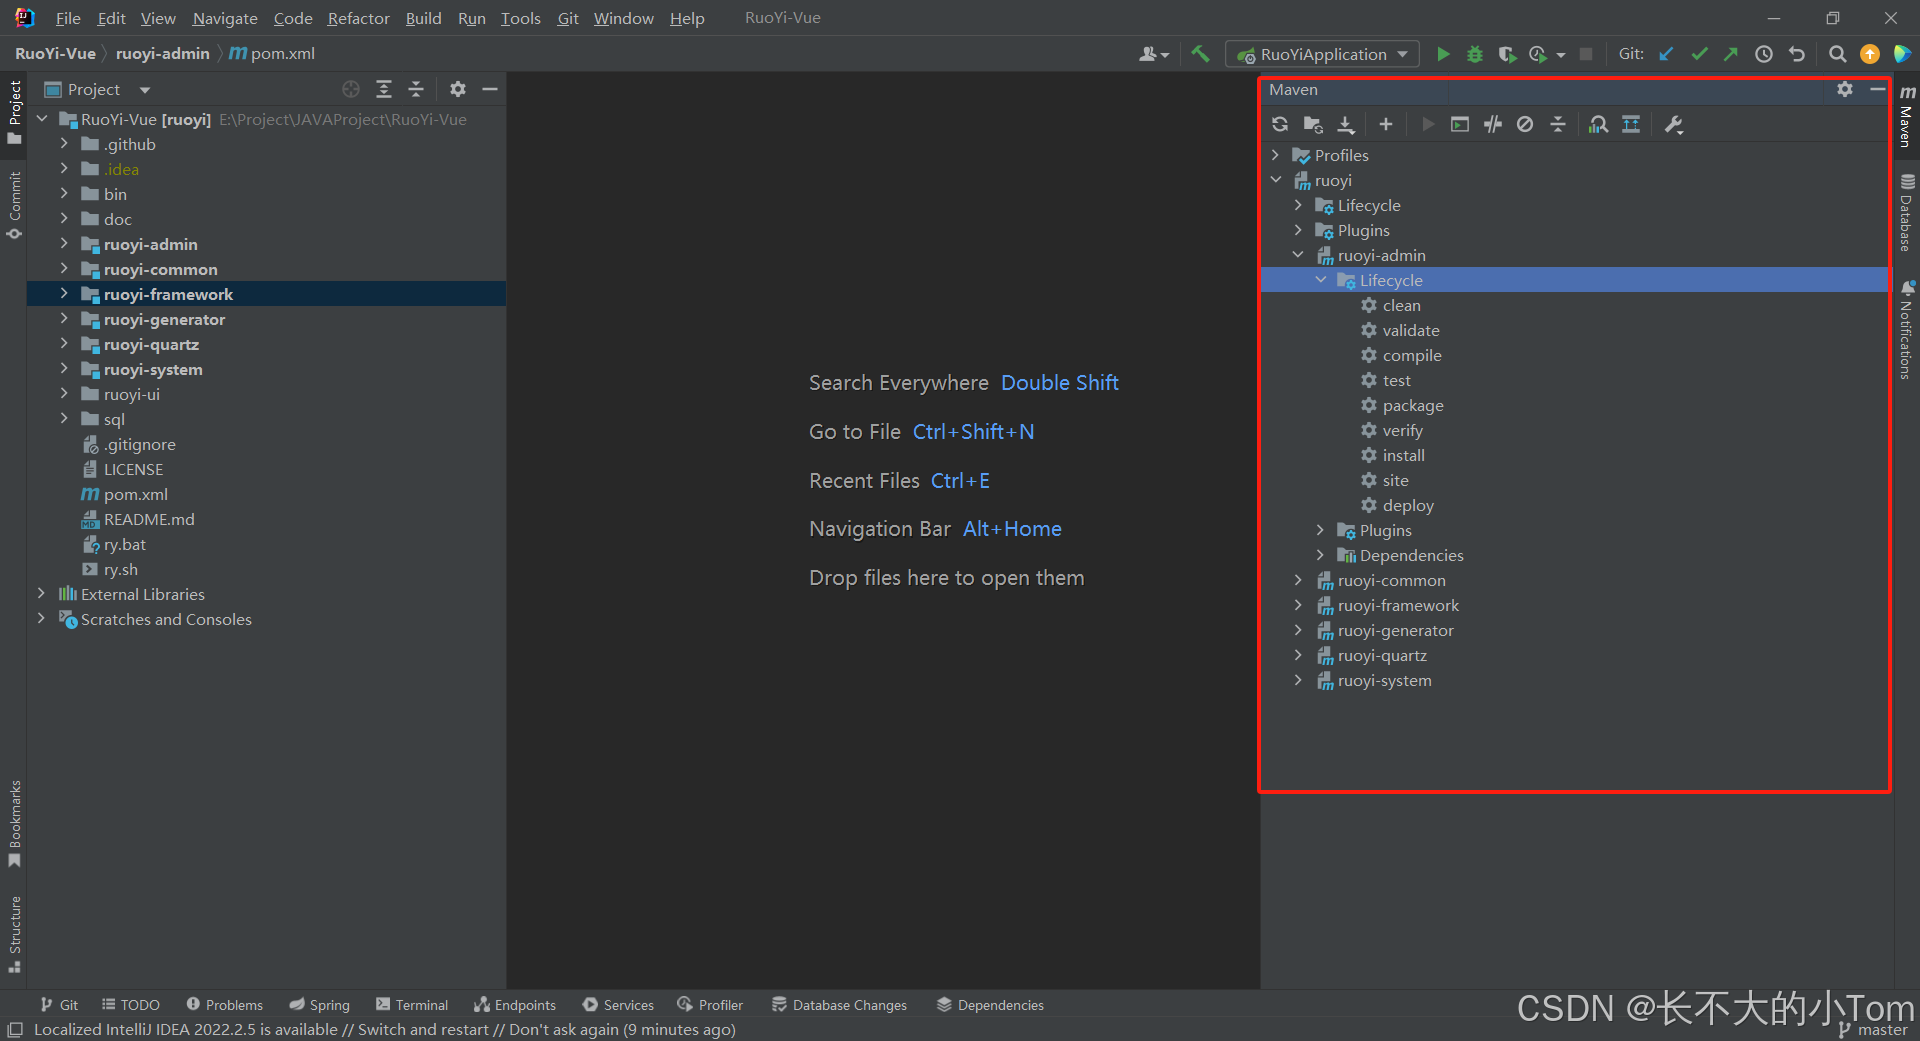Image resolution: width=1920 pixels, height=1041 pixels.
Task: Select the install lifecycle goal
Action: tap(1403, 455)
